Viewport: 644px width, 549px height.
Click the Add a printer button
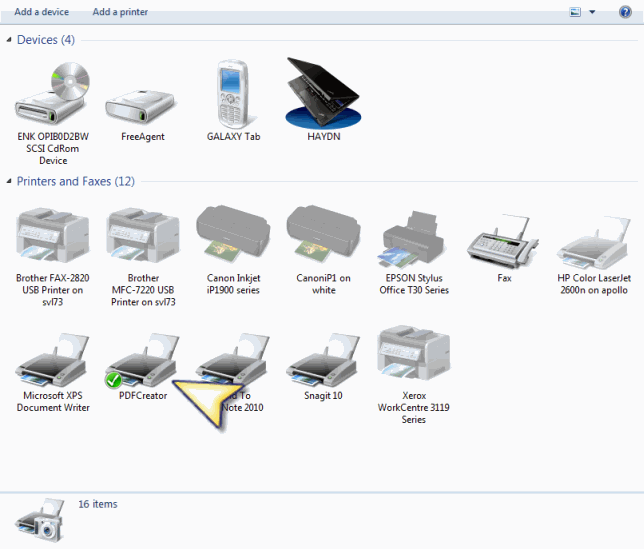pyautogui.click(x=120, y=12)
